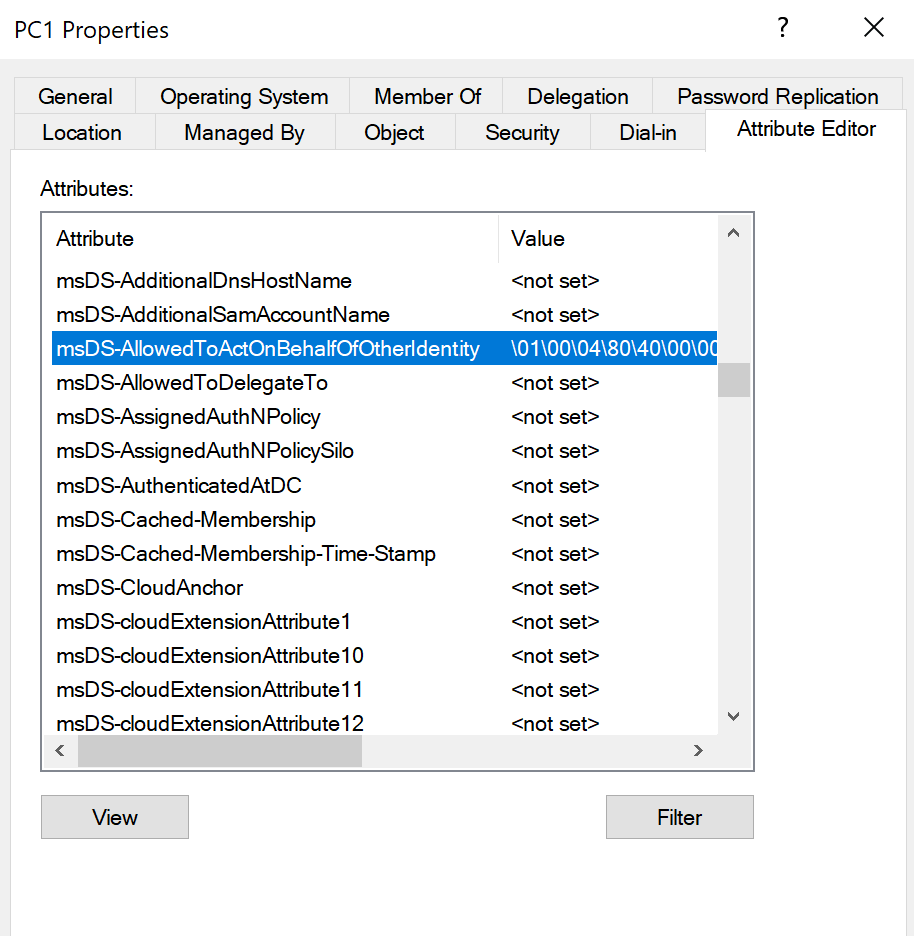914x936 pixels.
Task: Switch to the General tab
Action: click(75, 97)
